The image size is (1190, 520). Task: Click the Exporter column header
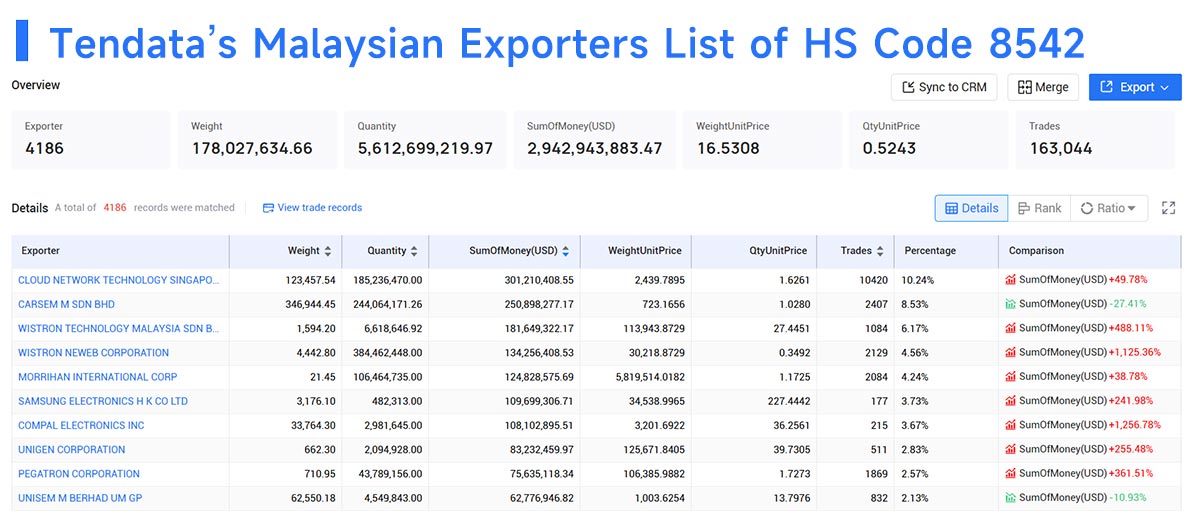[x=121, y=251]
